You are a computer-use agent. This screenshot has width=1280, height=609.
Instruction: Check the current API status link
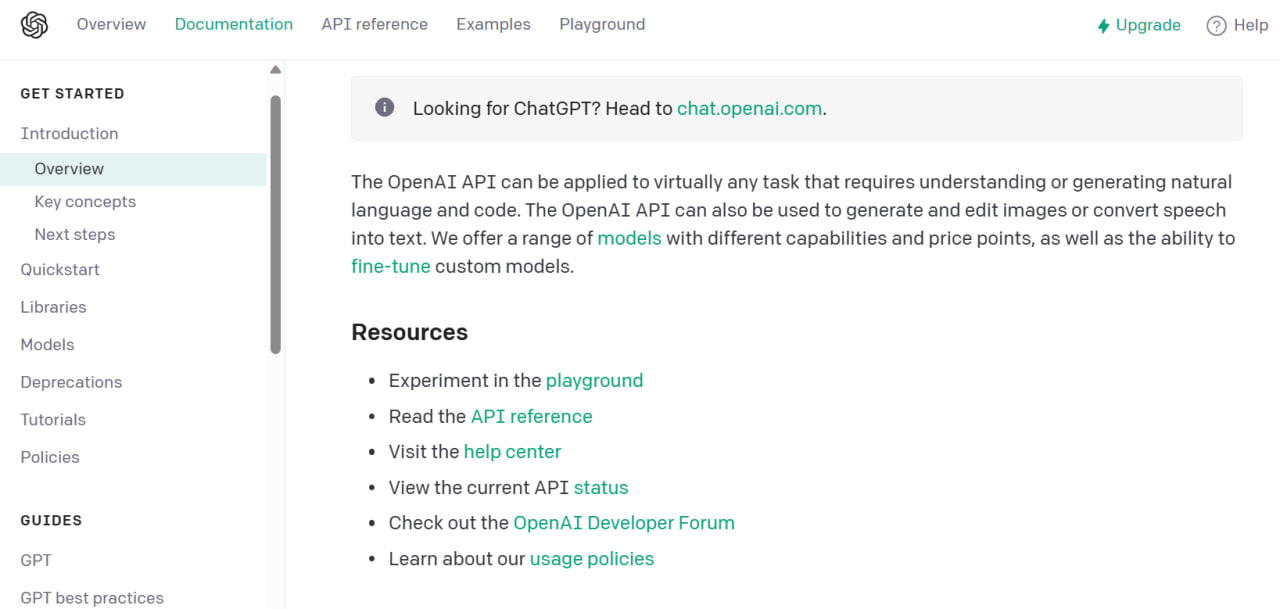point(601,487)
